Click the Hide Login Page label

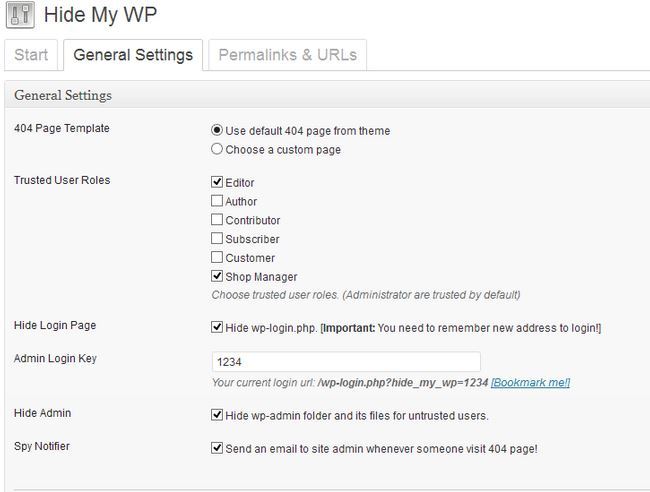click(x=55, y=325)
